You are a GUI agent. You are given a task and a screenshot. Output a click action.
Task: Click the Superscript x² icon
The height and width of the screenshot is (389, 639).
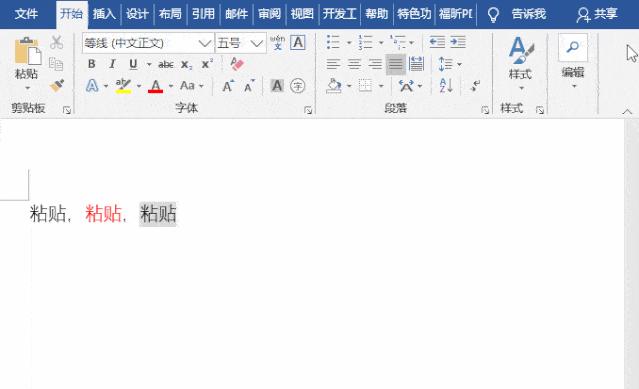tap(207, 64)
